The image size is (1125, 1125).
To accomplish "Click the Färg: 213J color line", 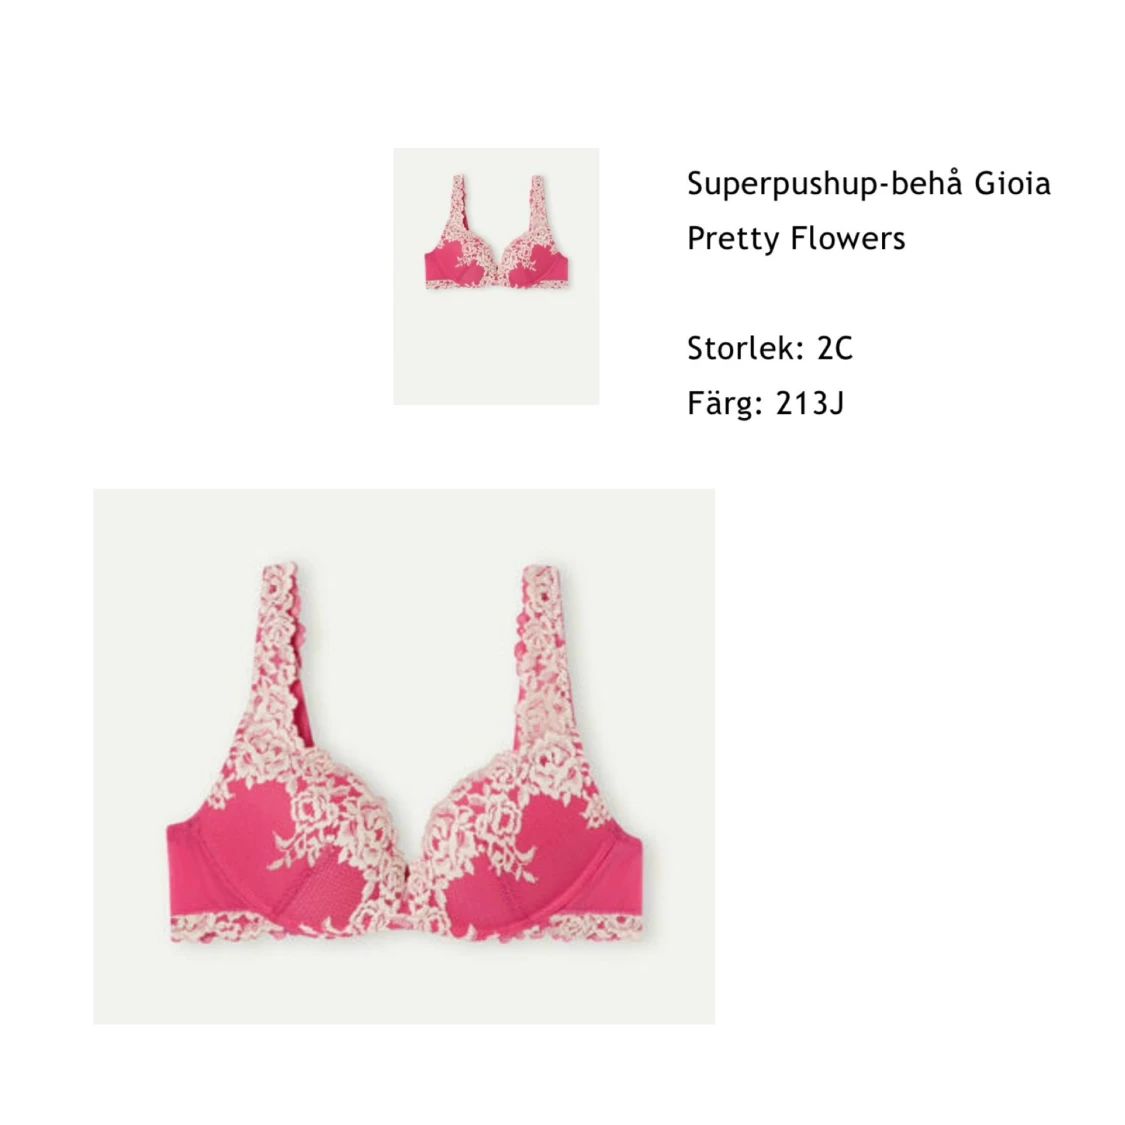I will (x=766, y=403).
